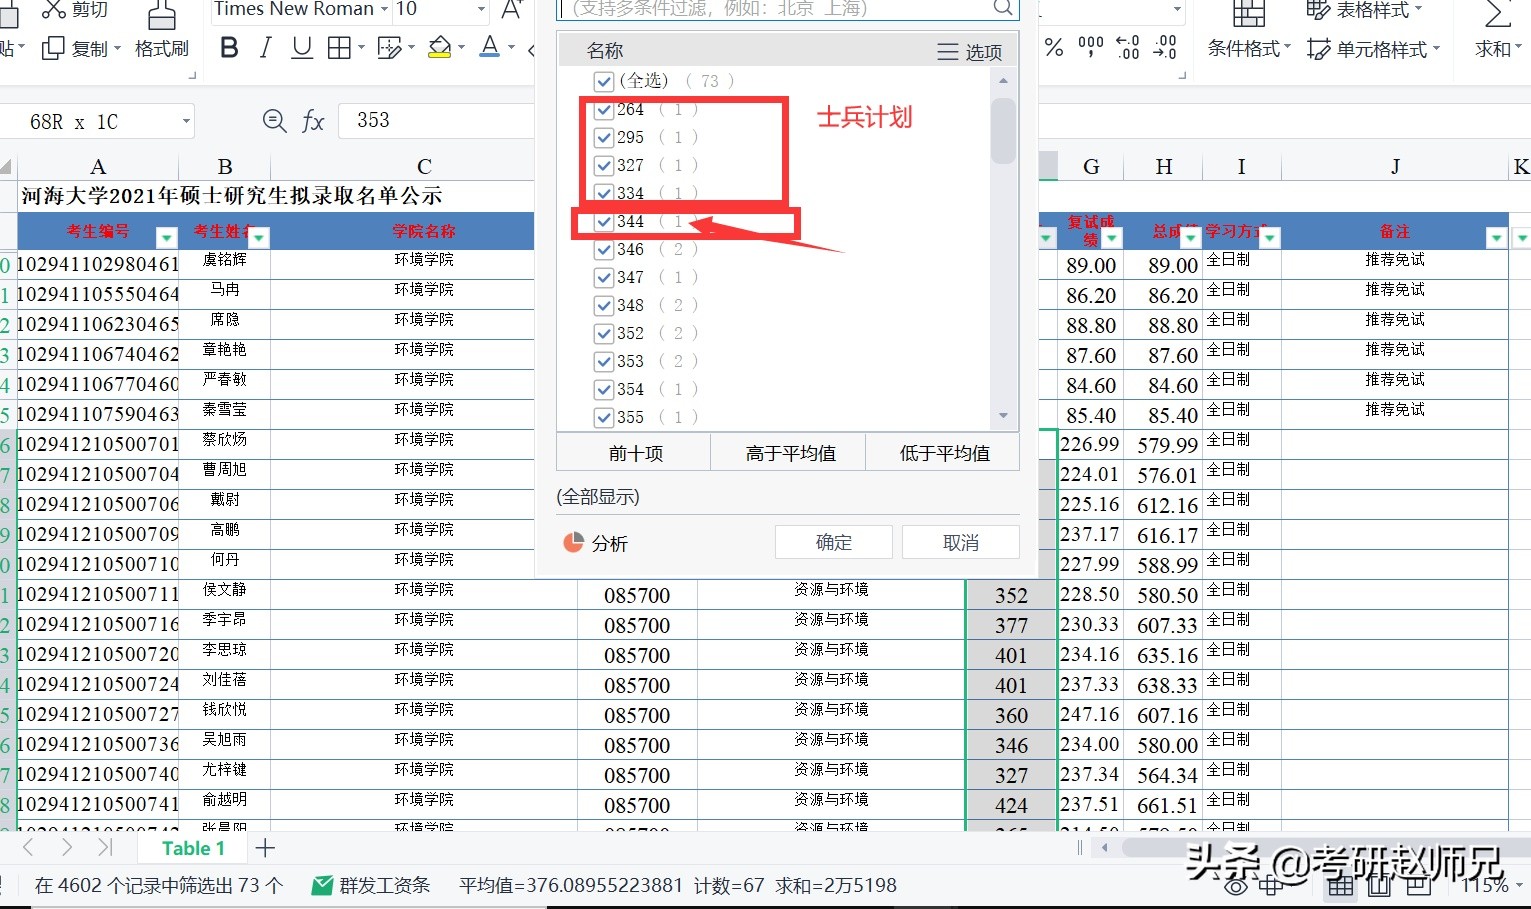Image resolution: width=1531 pixels, height=909 pixels.
Task: Open the Times New Roman font dropdown
Action: [385, 9]
